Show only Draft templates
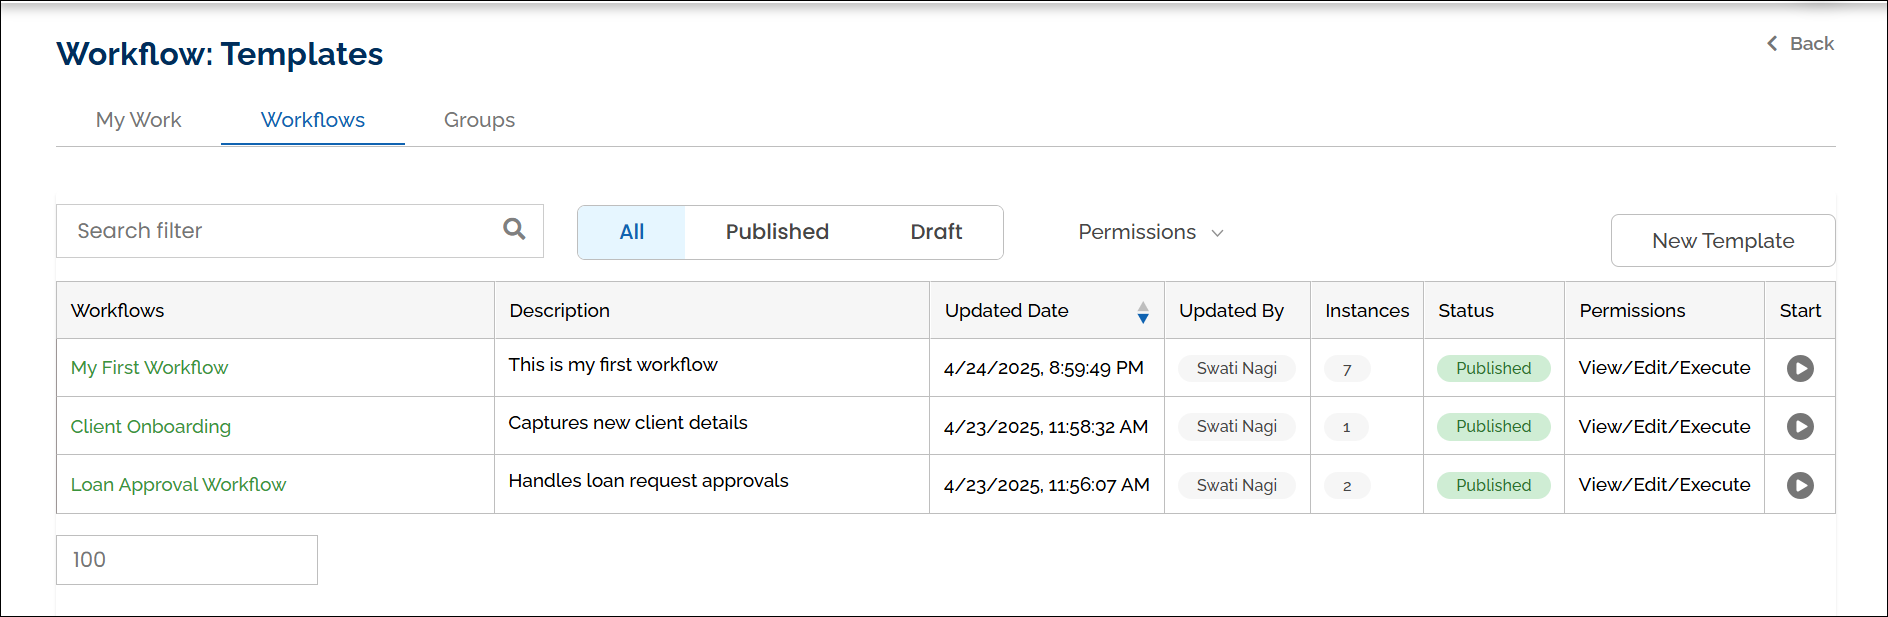 (x=936, y=232)
